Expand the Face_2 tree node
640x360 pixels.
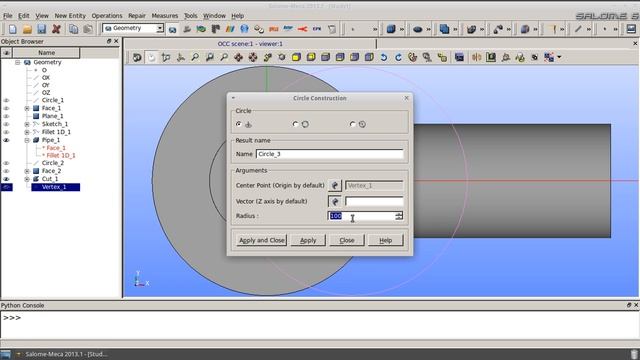point(27,171)
